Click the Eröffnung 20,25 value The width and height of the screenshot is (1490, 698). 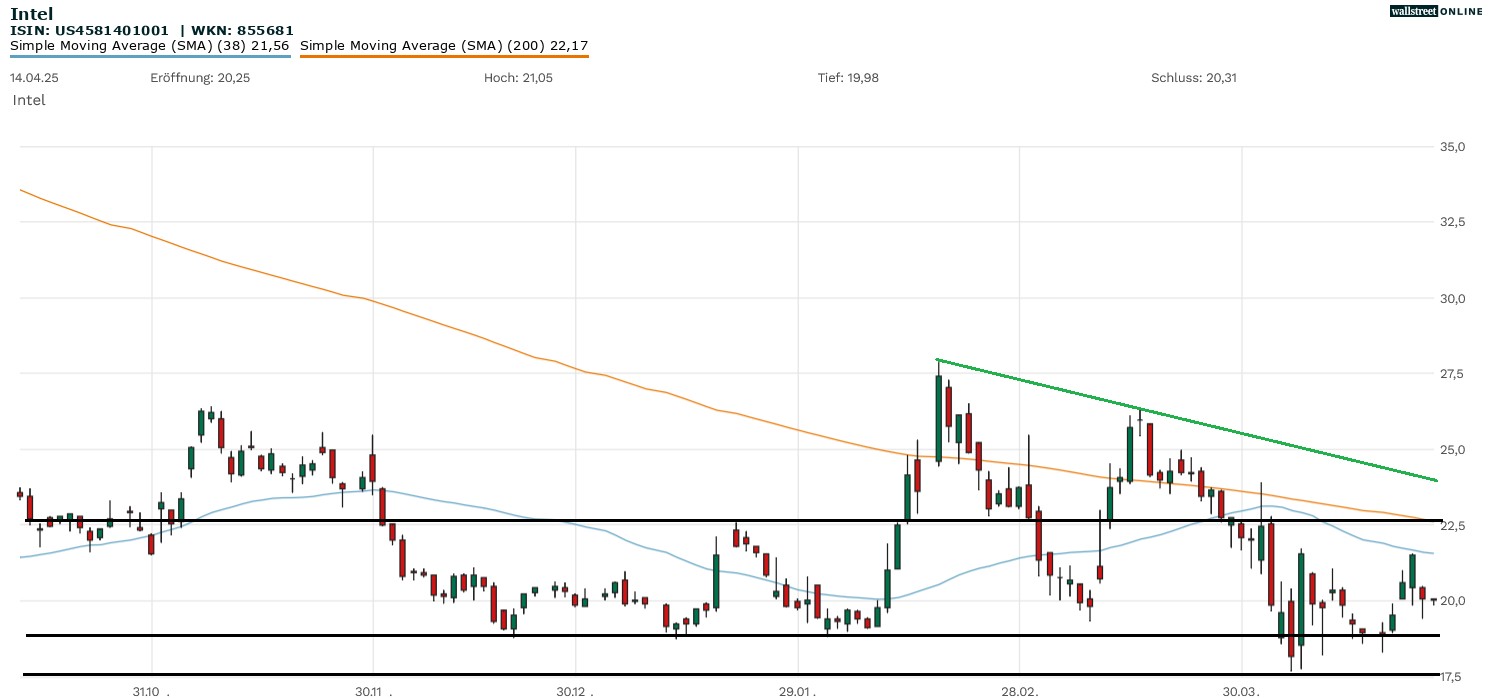click(200, 78)
